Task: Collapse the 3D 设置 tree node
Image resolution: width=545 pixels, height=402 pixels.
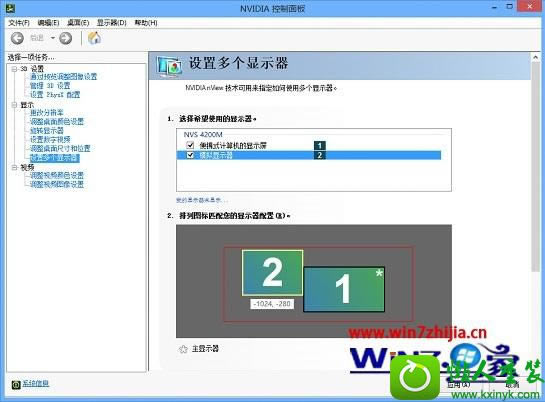Action: (14, 69)
